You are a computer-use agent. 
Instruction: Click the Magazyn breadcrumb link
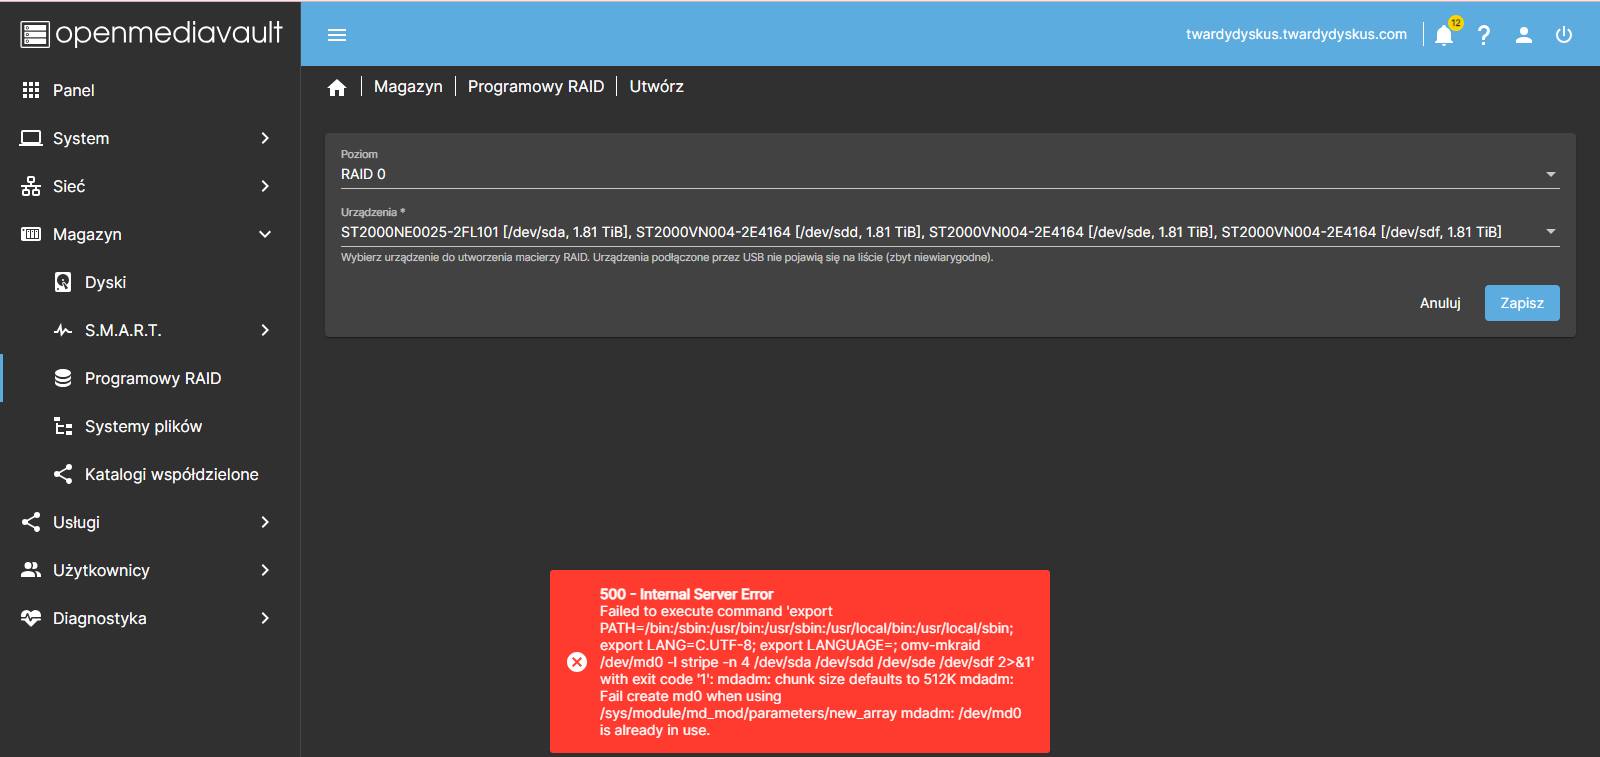coord(408,87)
